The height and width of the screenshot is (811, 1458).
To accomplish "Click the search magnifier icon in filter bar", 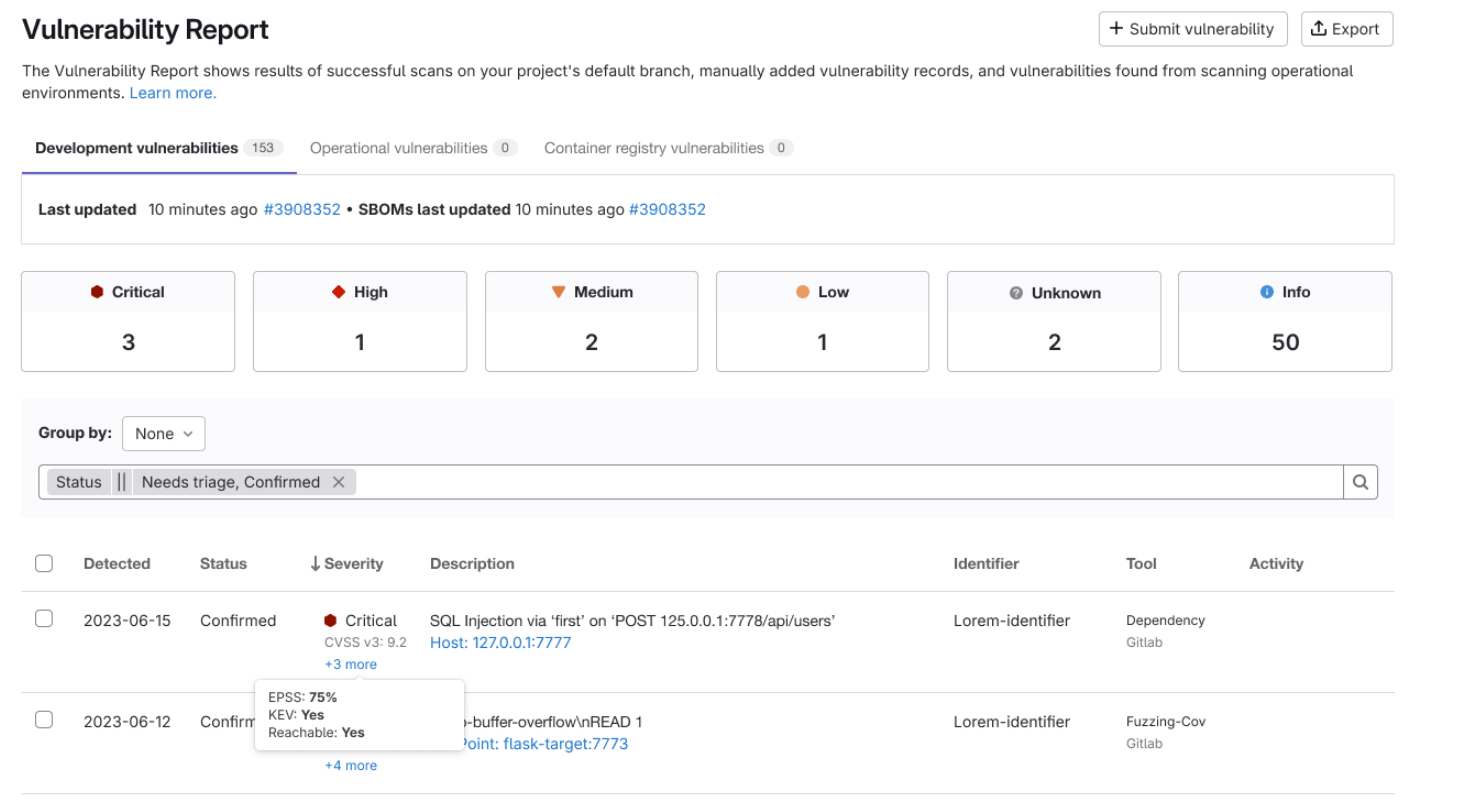I will (x=1360, y=481).
